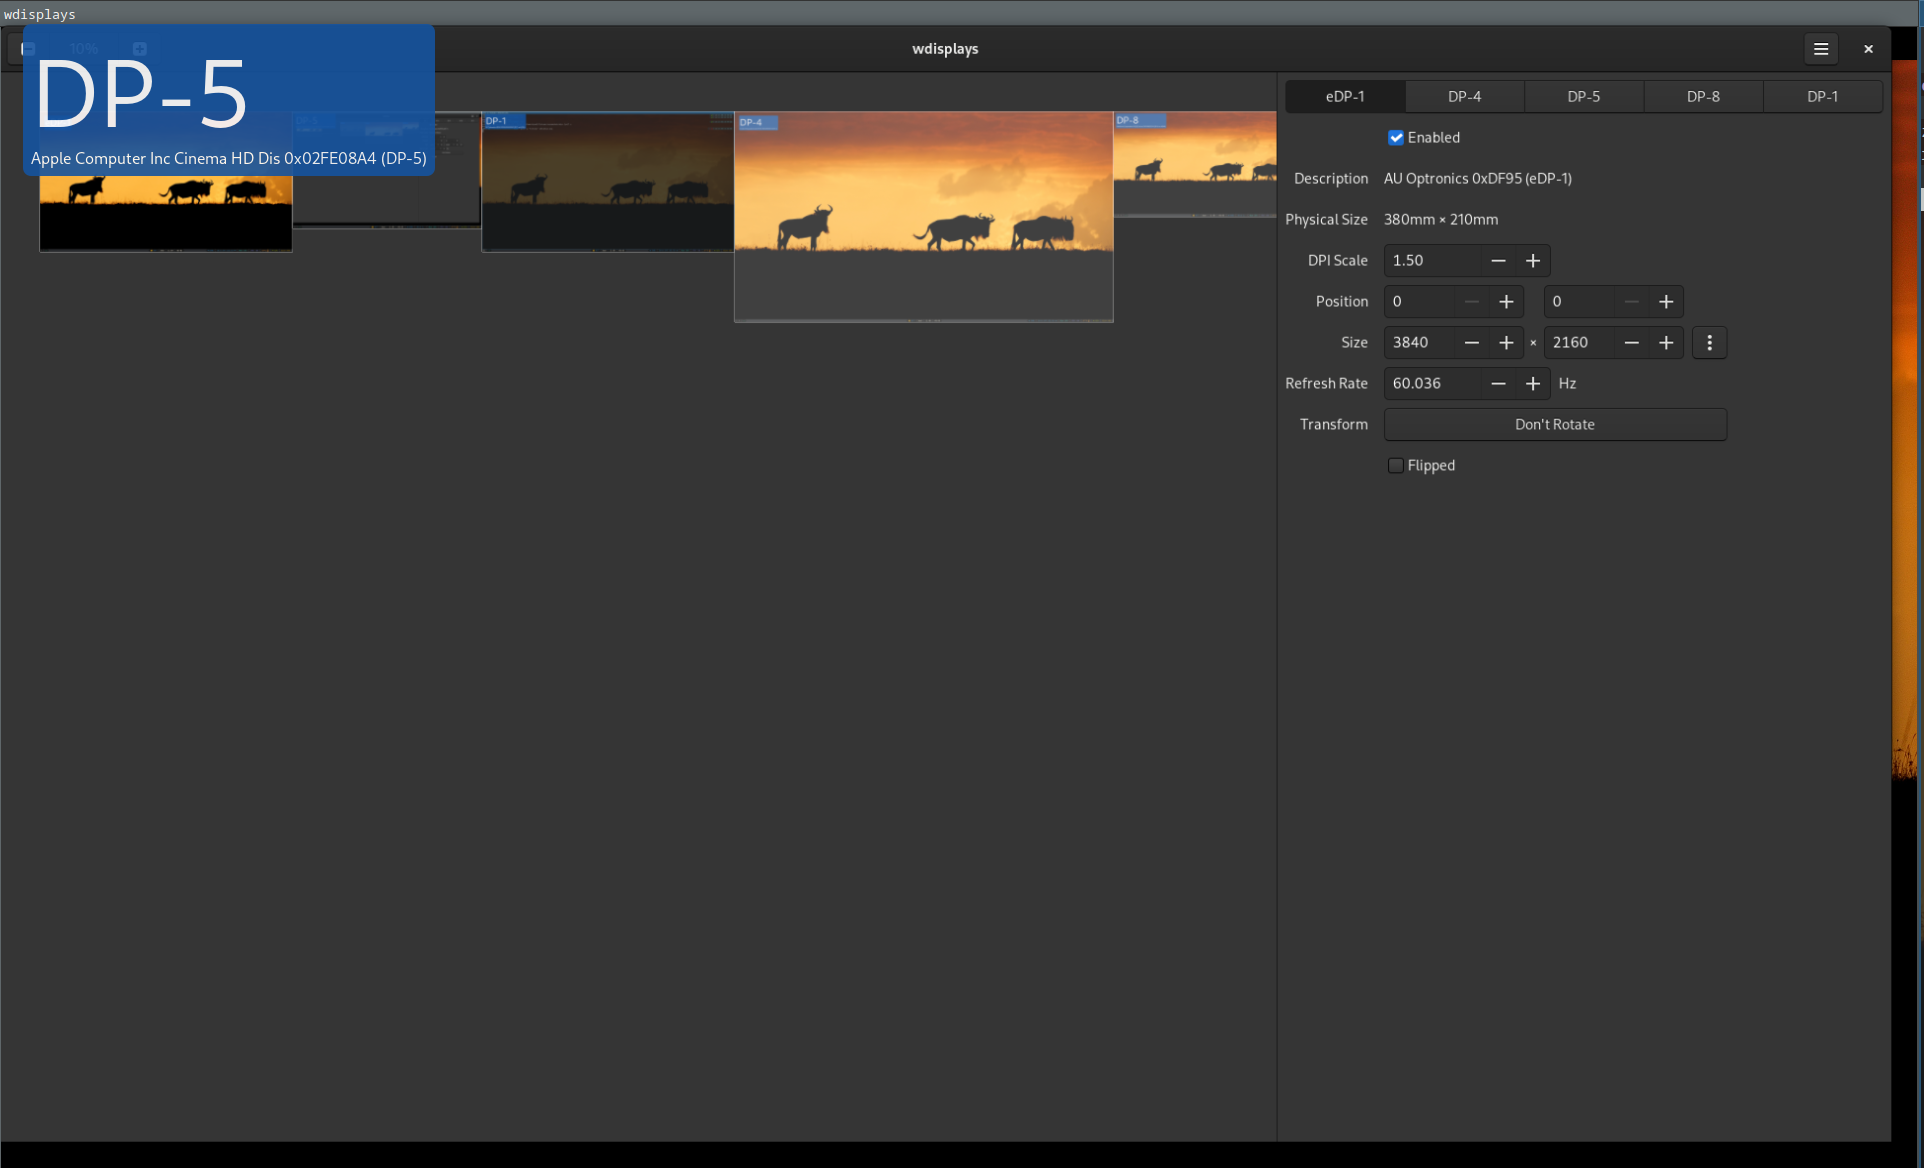Select the DP-5 display tab
The image size is (1924, 1168).
1583,97
